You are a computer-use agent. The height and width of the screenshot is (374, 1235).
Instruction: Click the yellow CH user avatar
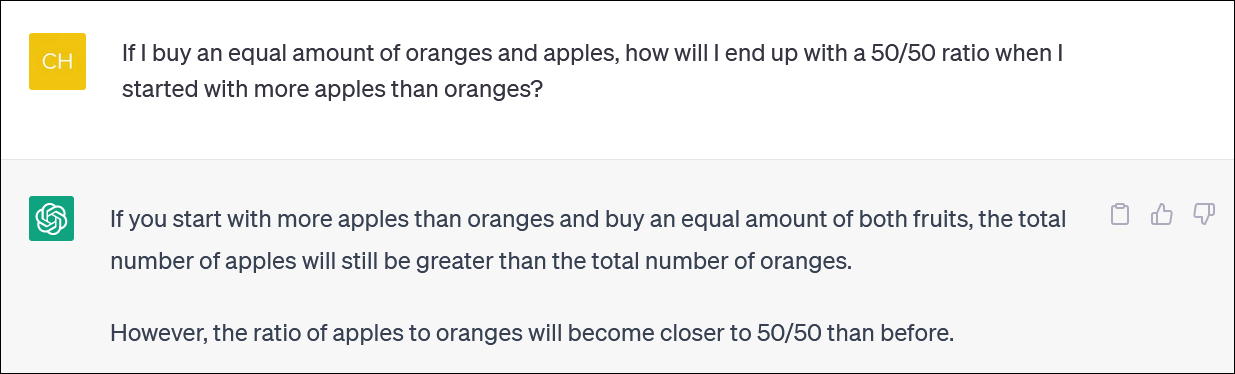tap(57, 61)
